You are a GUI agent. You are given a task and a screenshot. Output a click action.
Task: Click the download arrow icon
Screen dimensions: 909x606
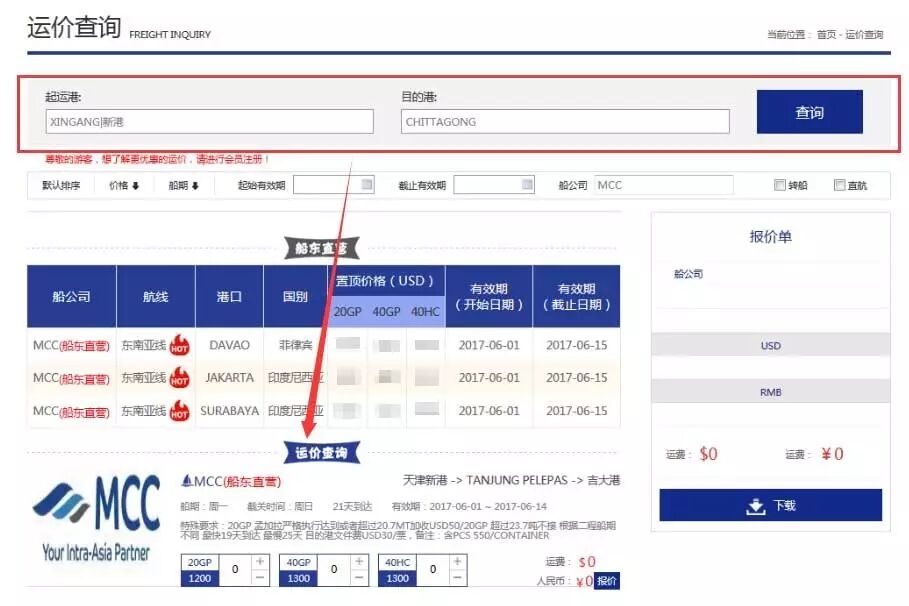pyautogui.click(x=755, y=506)
